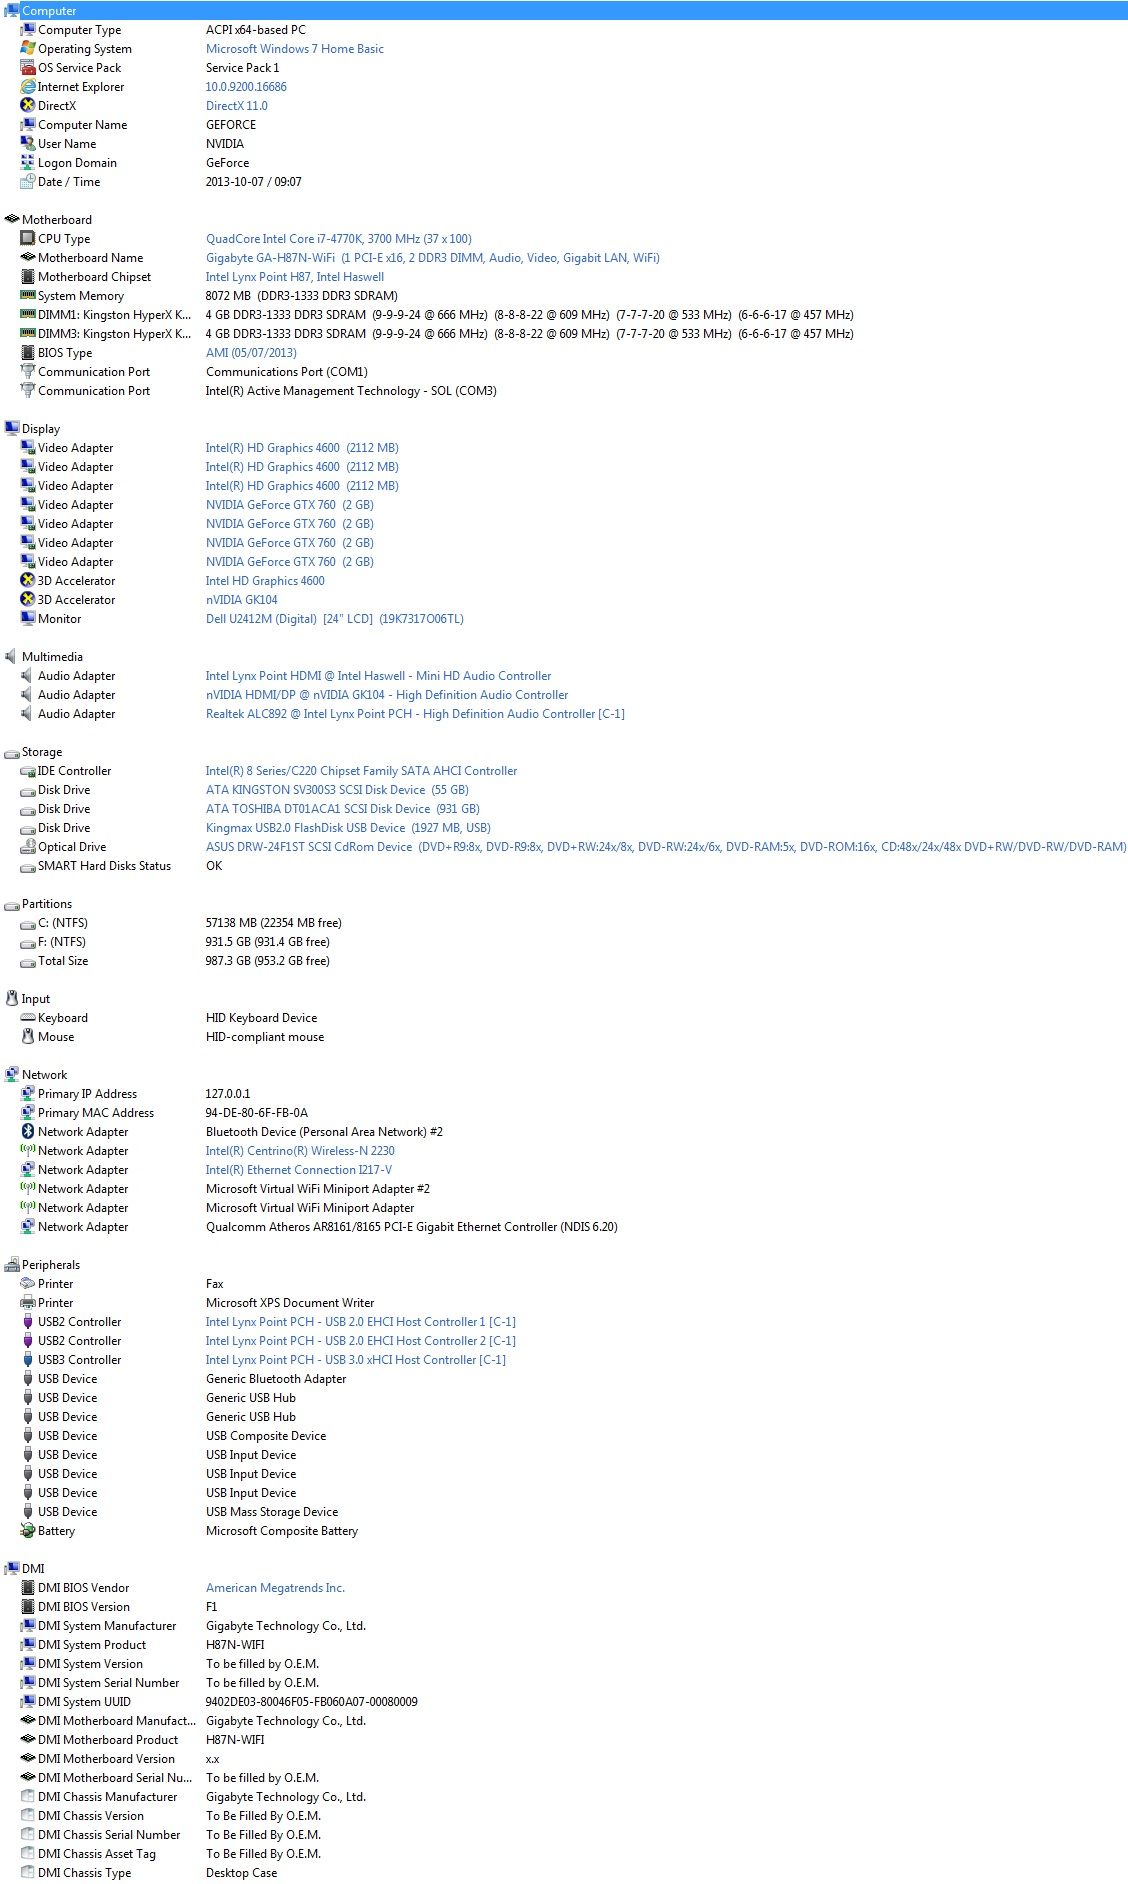Click the Keyboard icon under Input
Viewport: 1128px width, 1884px height.
tap(28, 1018)
